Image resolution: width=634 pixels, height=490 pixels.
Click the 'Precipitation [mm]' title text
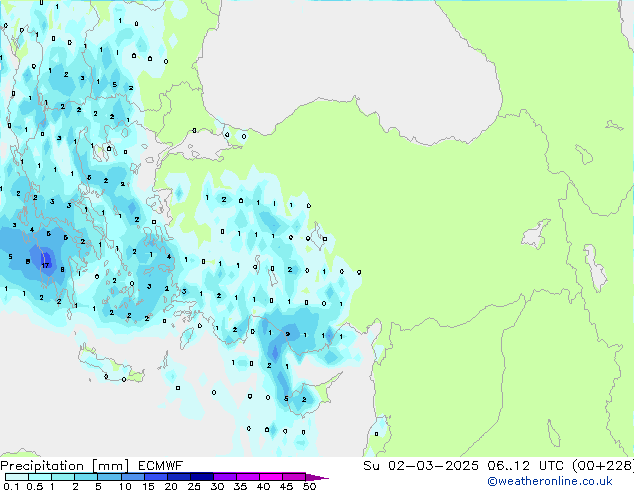(x=65, y=466)
